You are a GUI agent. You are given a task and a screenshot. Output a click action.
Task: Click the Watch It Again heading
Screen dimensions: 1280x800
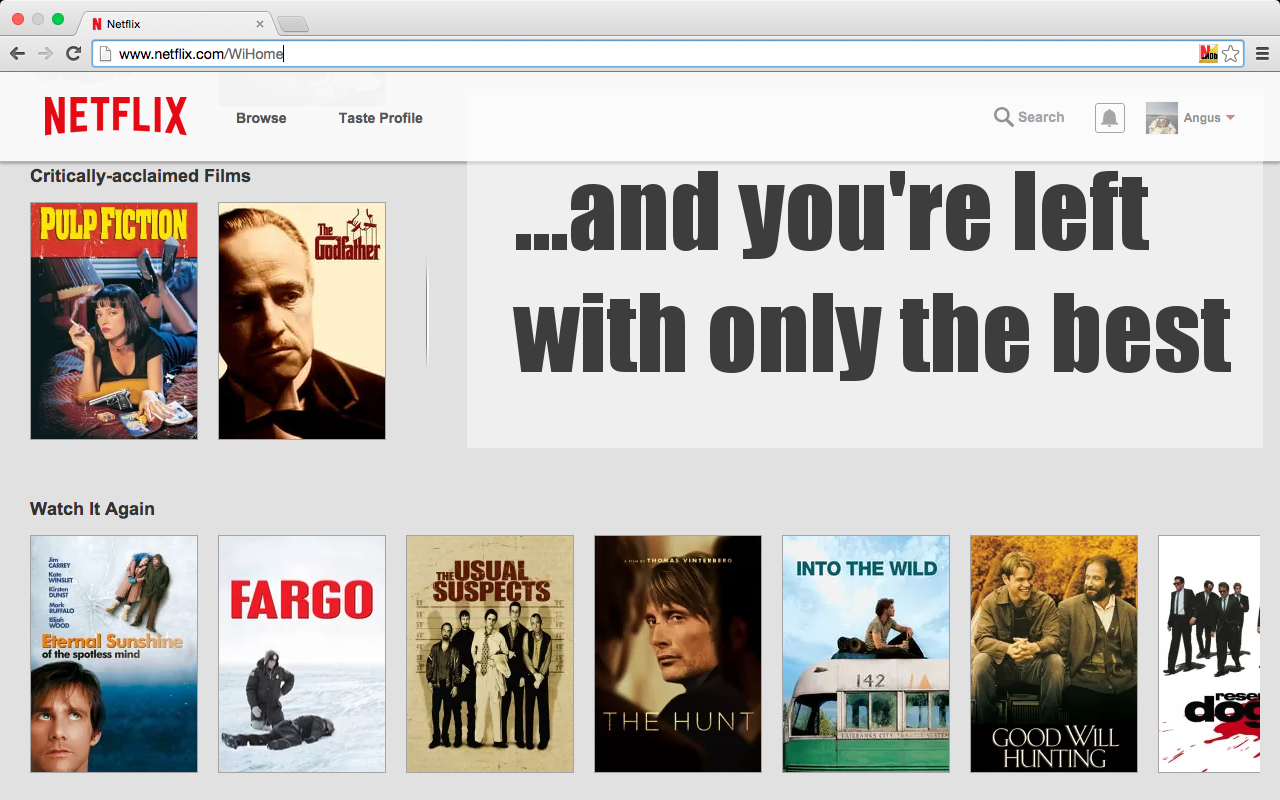tap(92, 509)
